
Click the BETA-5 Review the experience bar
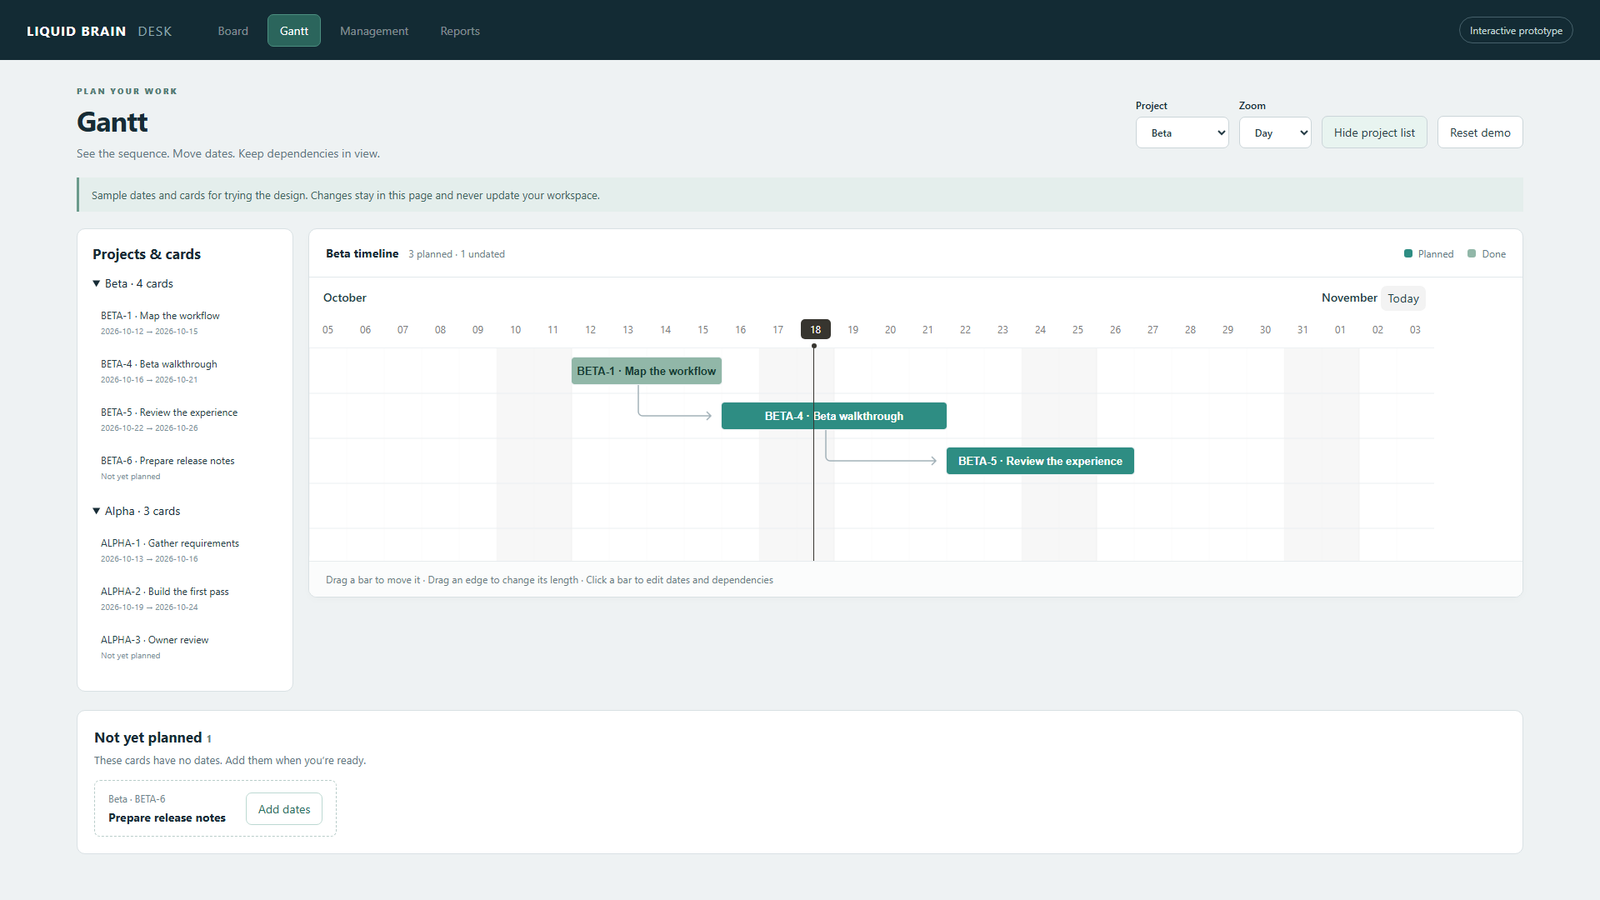click(1040, 461)
